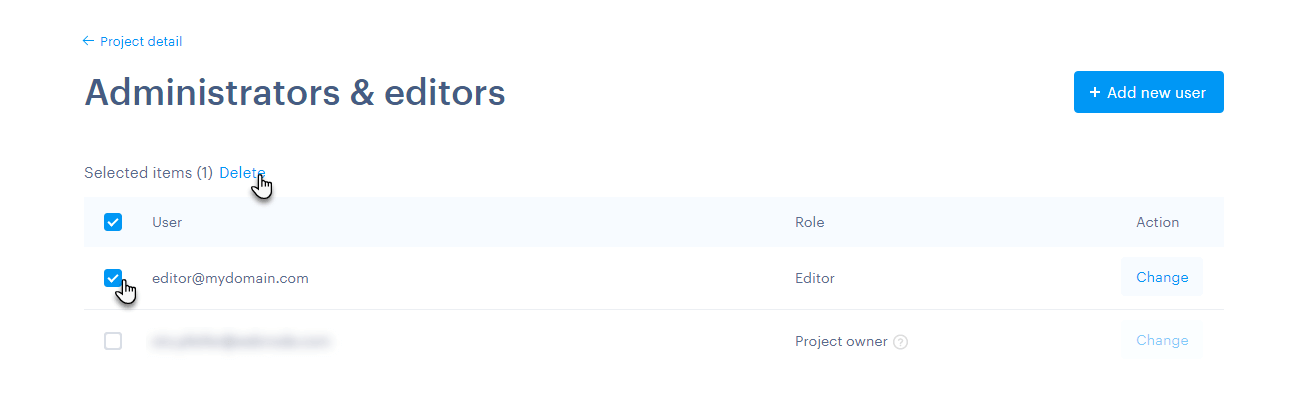Delete the selected items
The height and width of the screenshot is (412, 1298).
pyautogui.click(x=242, y=173)
